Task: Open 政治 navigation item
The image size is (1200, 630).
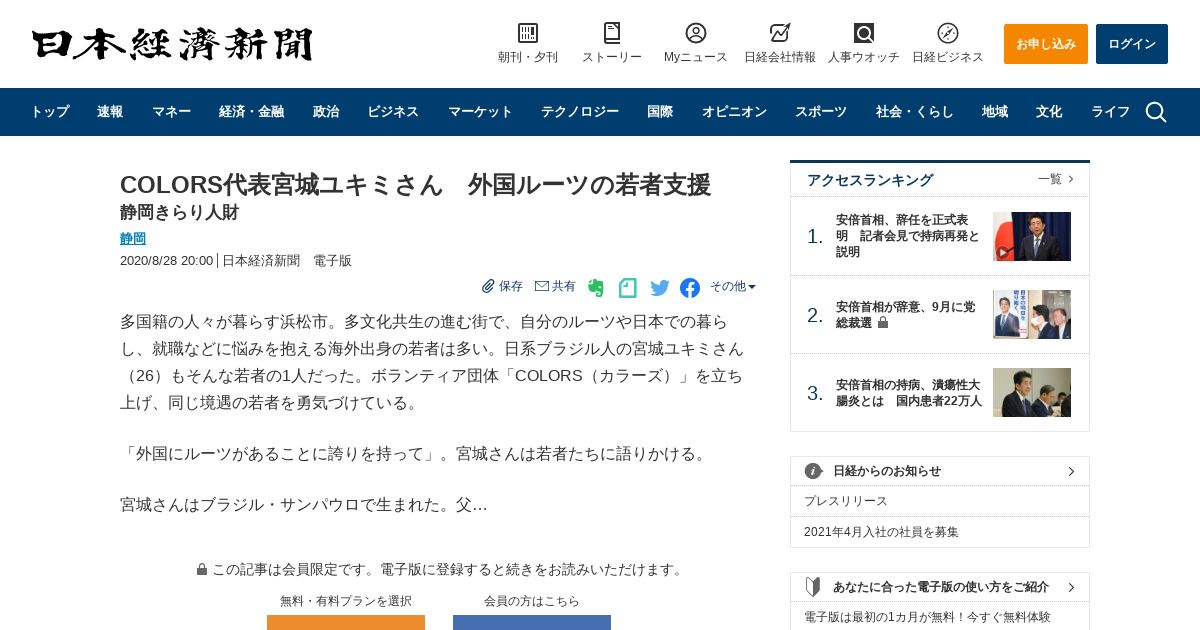Action: (326, 112)
